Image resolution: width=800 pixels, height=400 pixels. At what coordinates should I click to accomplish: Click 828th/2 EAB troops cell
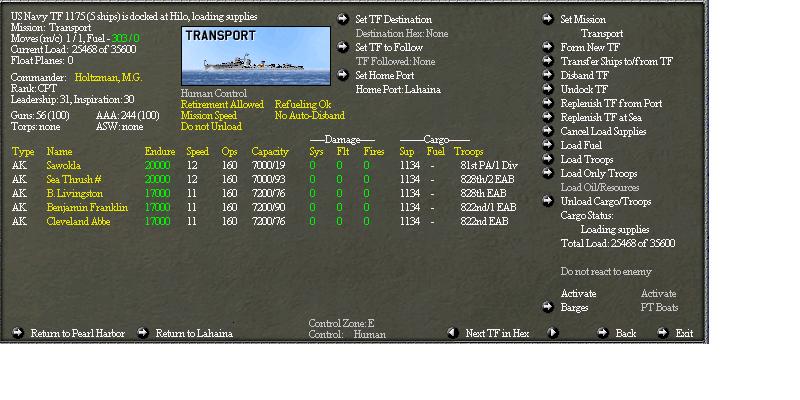487,180
